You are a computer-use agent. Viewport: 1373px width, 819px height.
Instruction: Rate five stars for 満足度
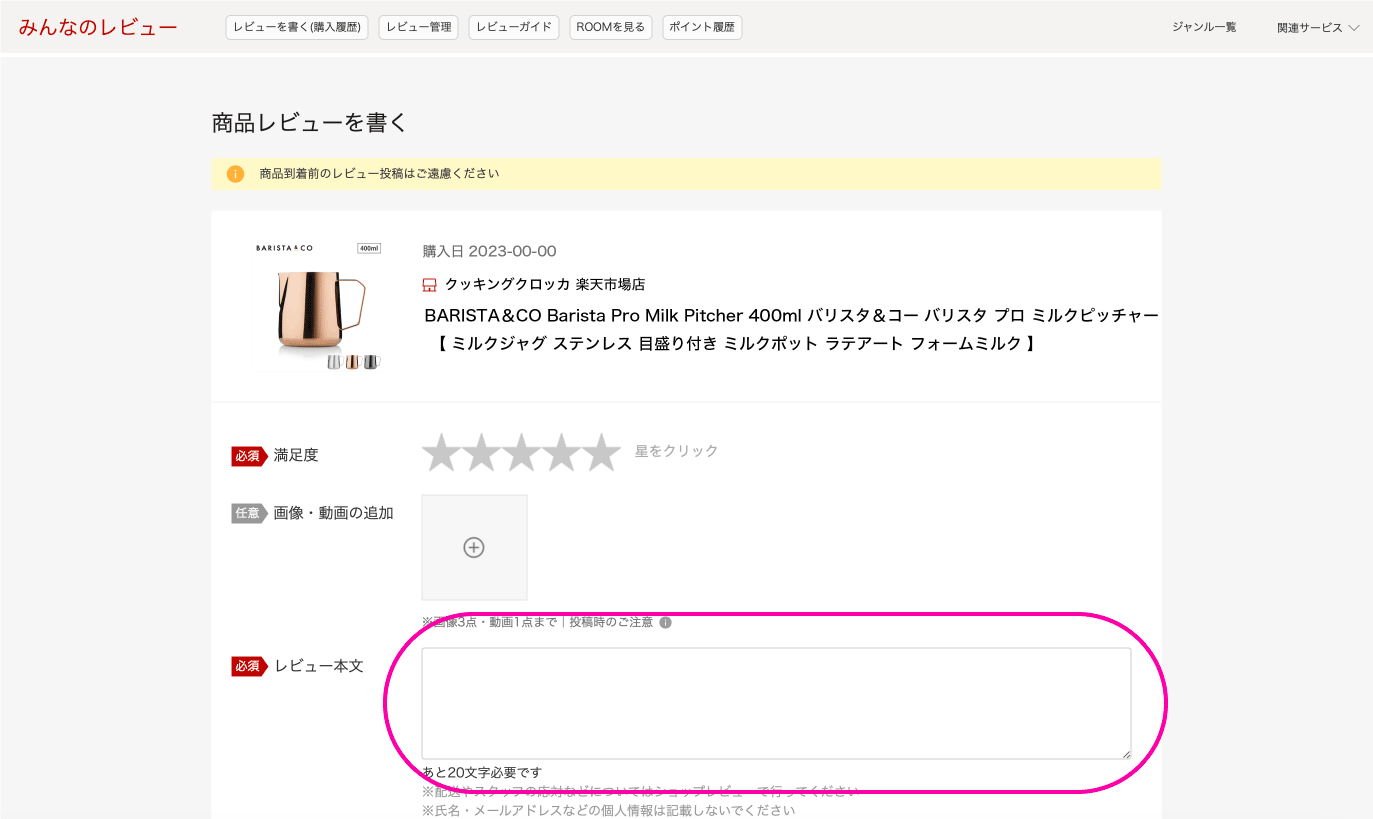(x=601, y=453)
